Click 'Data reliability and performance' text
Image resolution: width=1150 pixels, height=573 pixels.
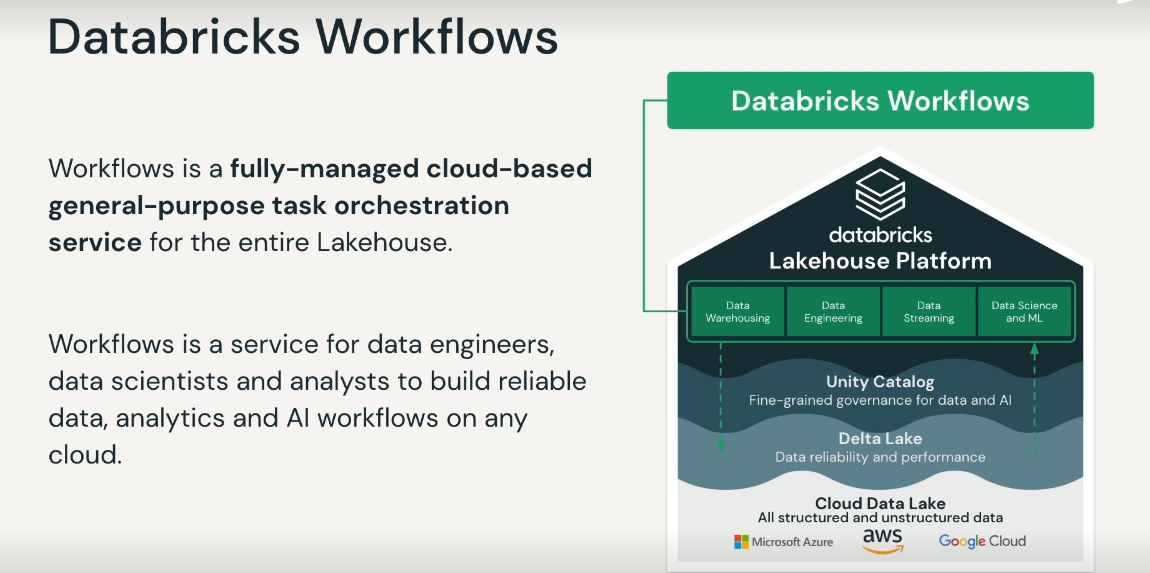[880, 457]
